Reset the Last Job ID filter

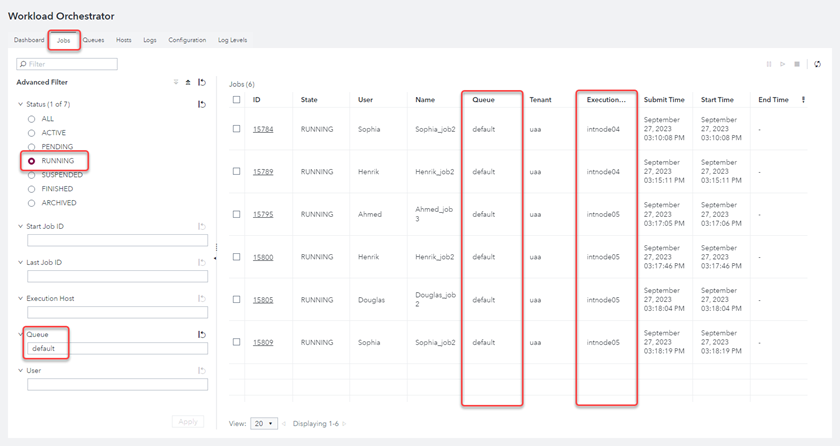(x=202, y=262)
